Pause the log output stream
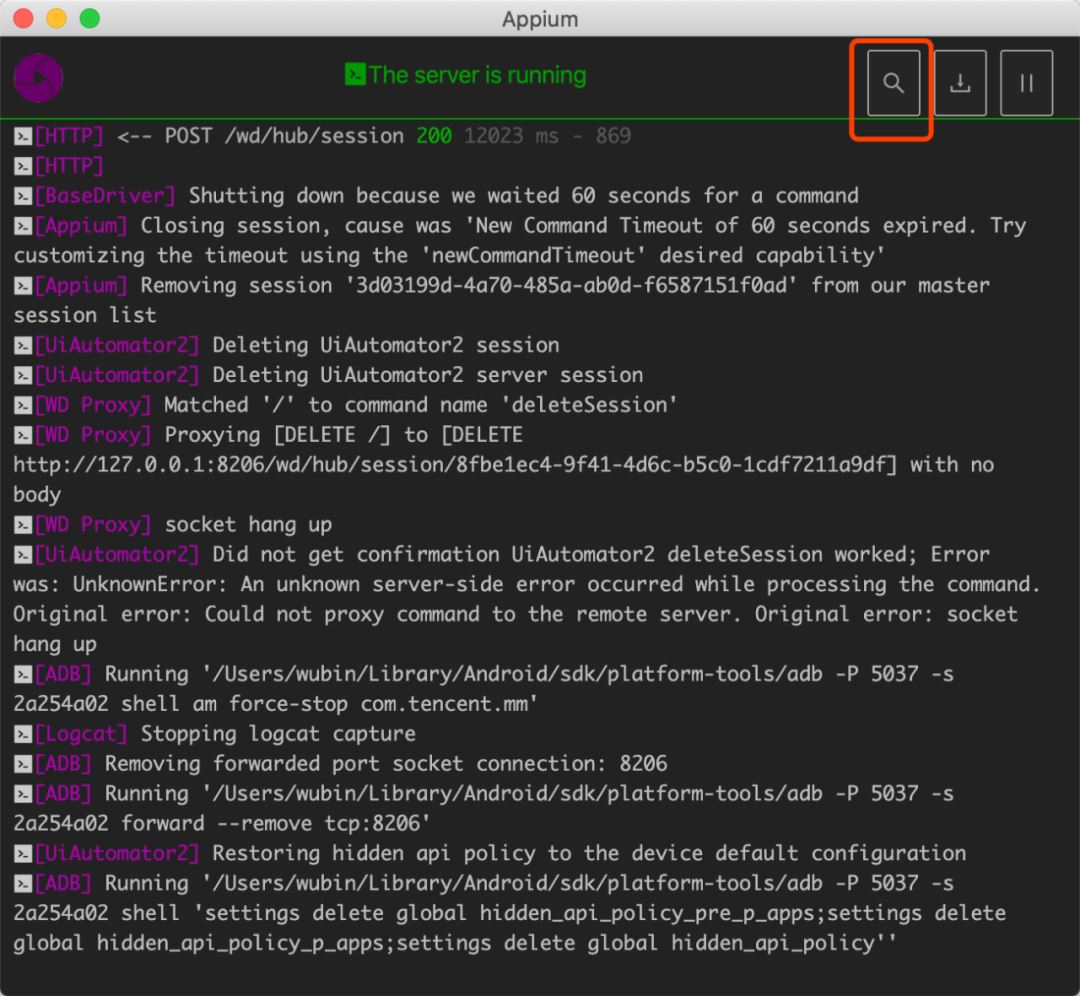The width and height of the screenshot is (1080, 996). click(x=1026, y=83)
